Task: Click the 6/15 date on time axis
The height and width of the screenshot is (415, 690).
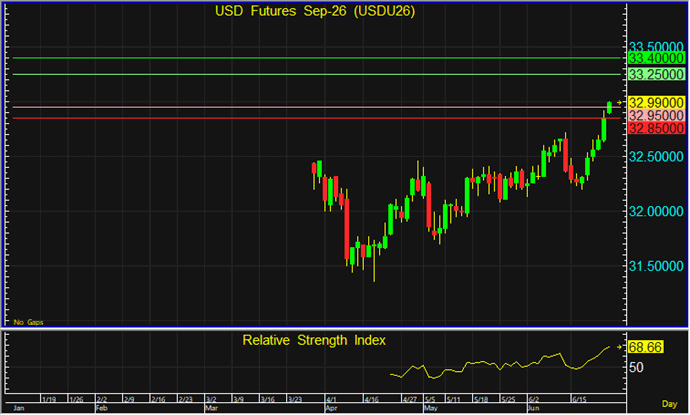Action: click(x=579, y=400)
